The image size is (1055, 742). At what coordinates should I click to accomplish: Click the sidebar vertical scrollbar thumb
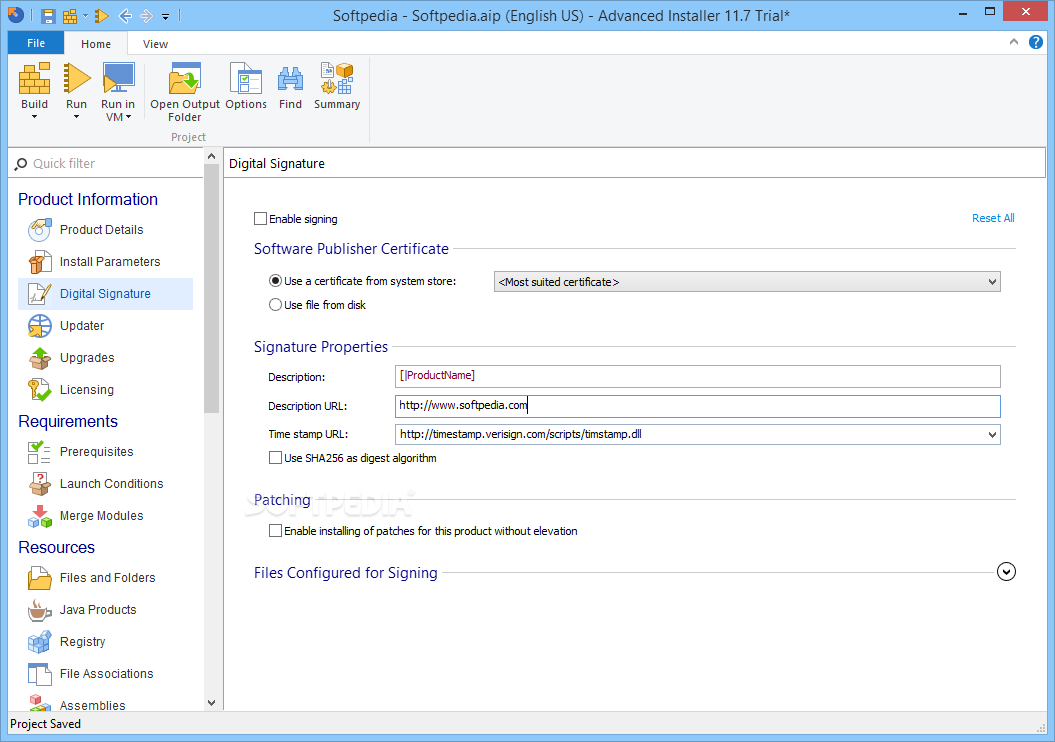coord(211,288)
